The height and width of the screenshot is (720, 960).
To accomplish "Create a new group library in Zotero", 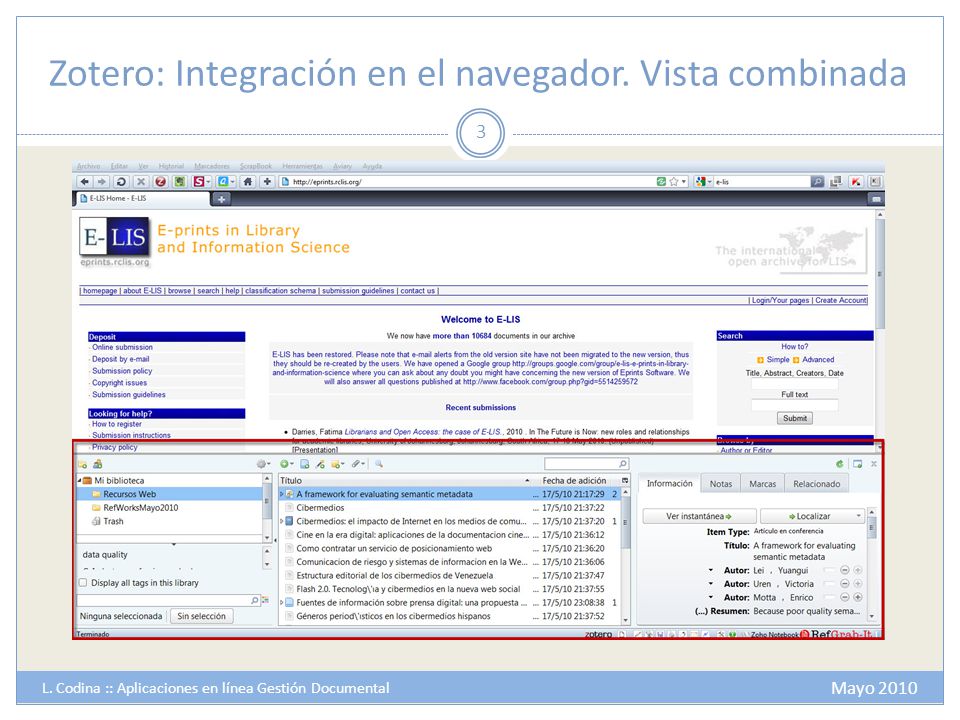I will pyautogui.click(x=98, y=464).
